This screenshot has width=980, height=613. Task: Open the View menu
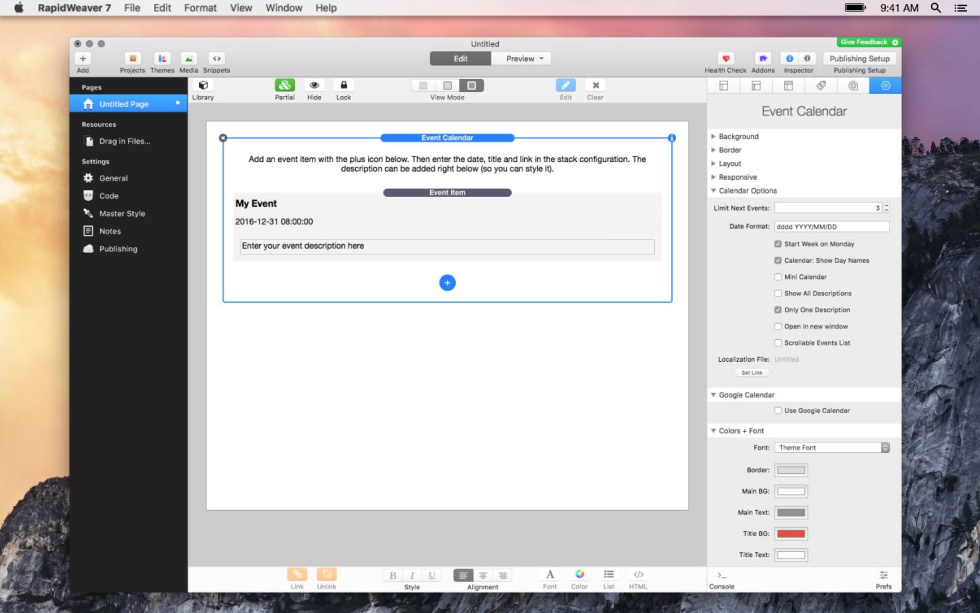tap(241, 7)
